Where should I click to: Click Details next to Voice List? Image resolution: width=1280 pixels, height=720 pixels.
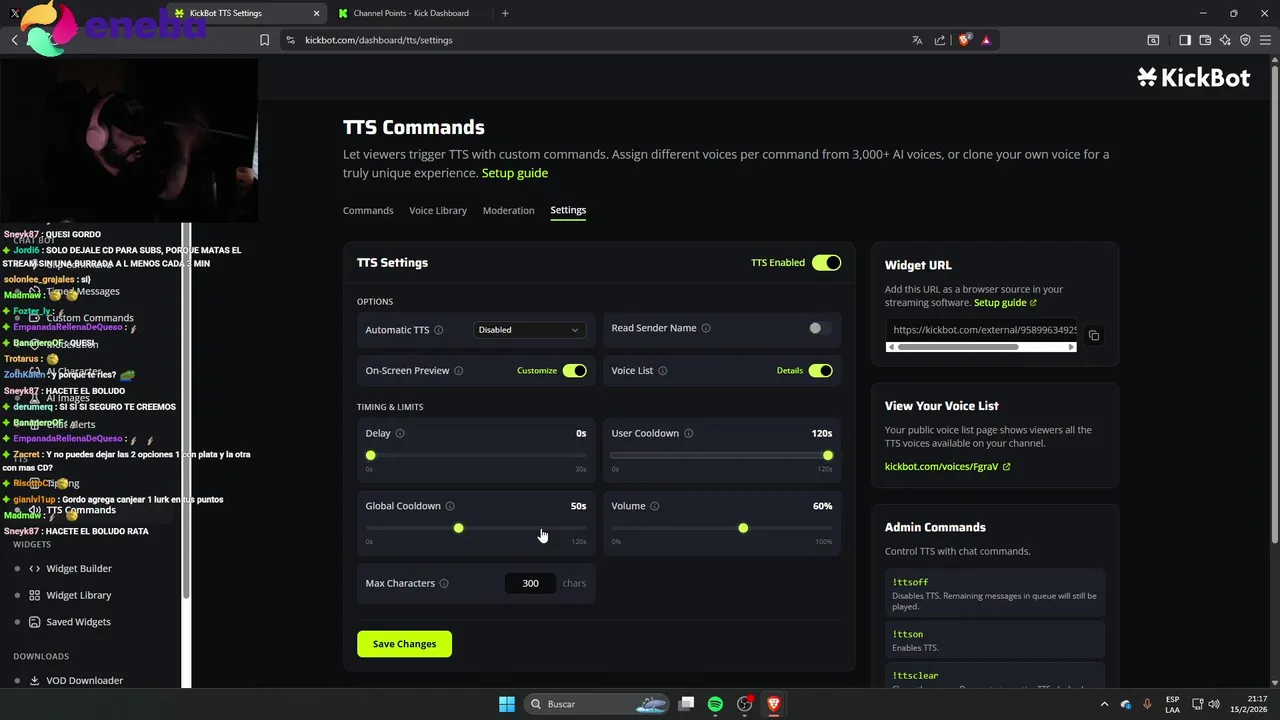[x=790, y=371]
